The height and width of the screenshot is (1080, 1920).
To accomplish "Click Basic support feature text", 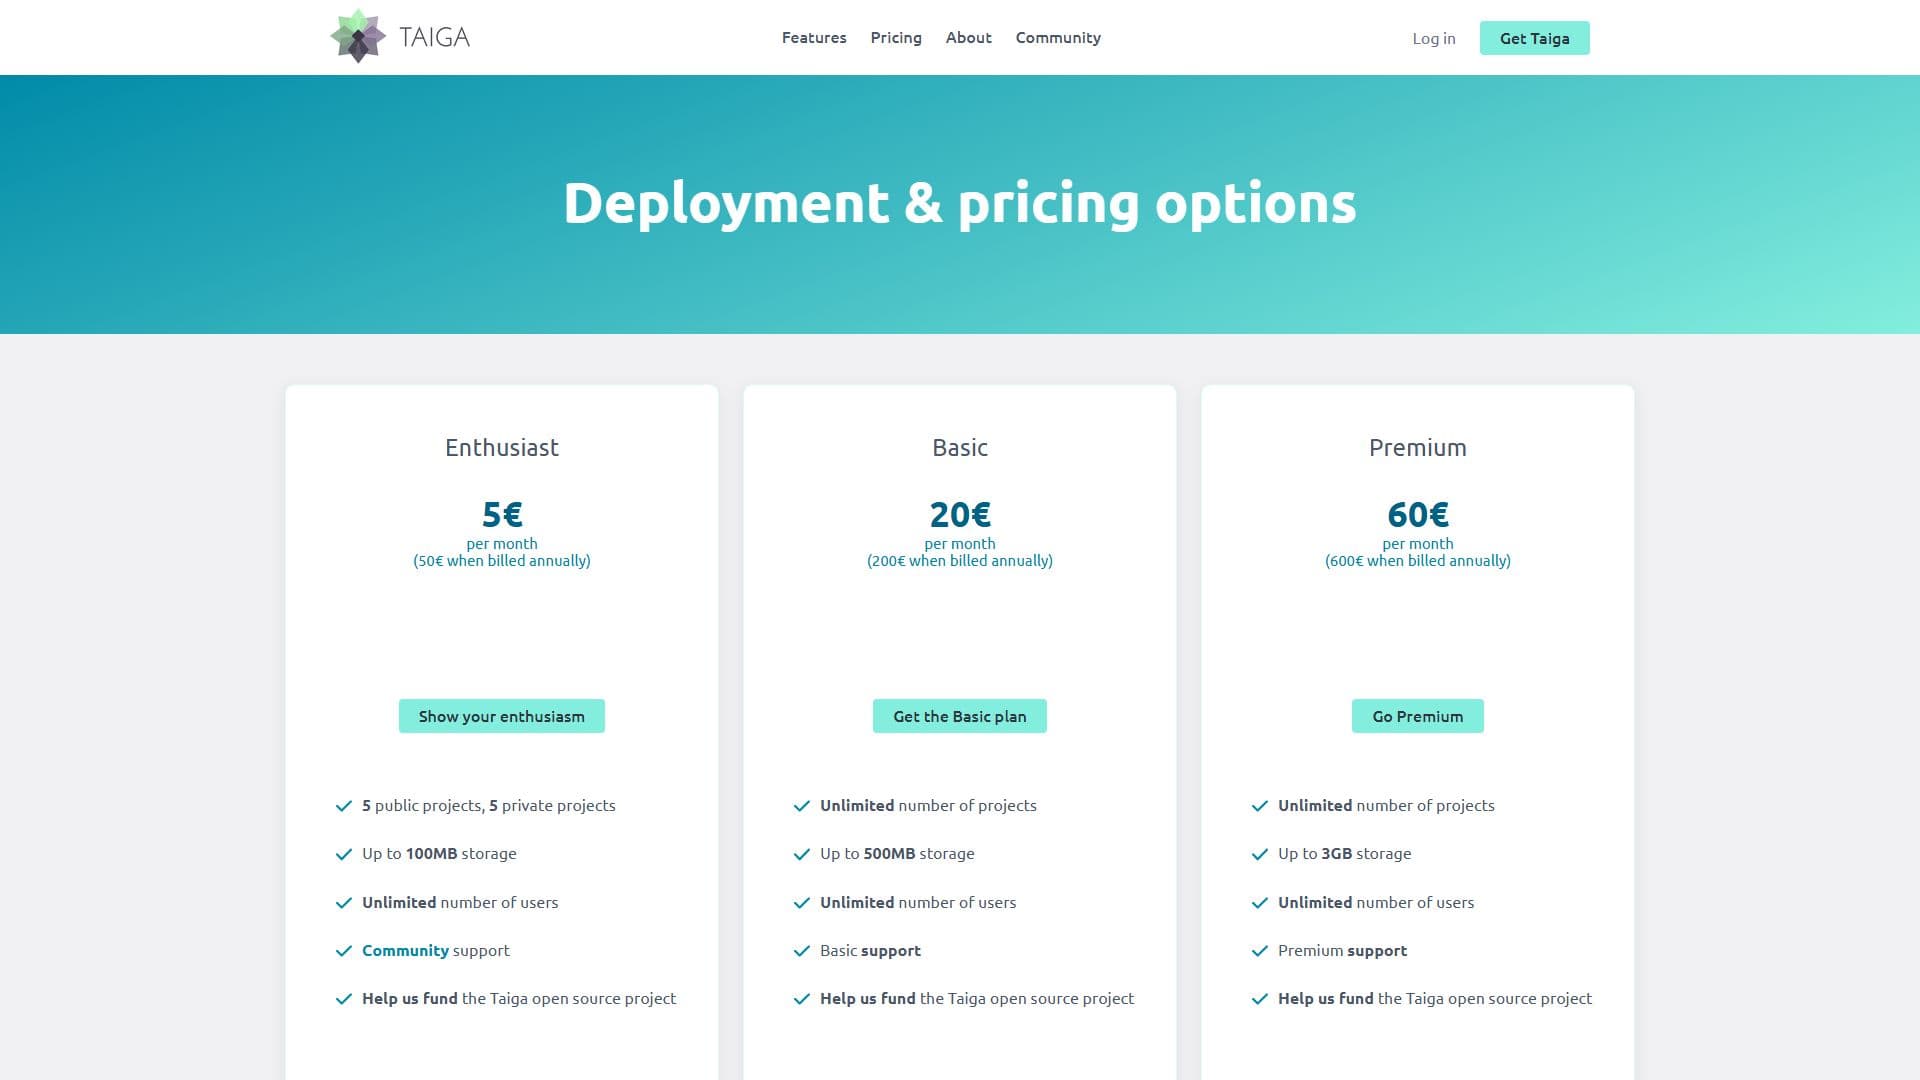I will [x=870, y=951].
